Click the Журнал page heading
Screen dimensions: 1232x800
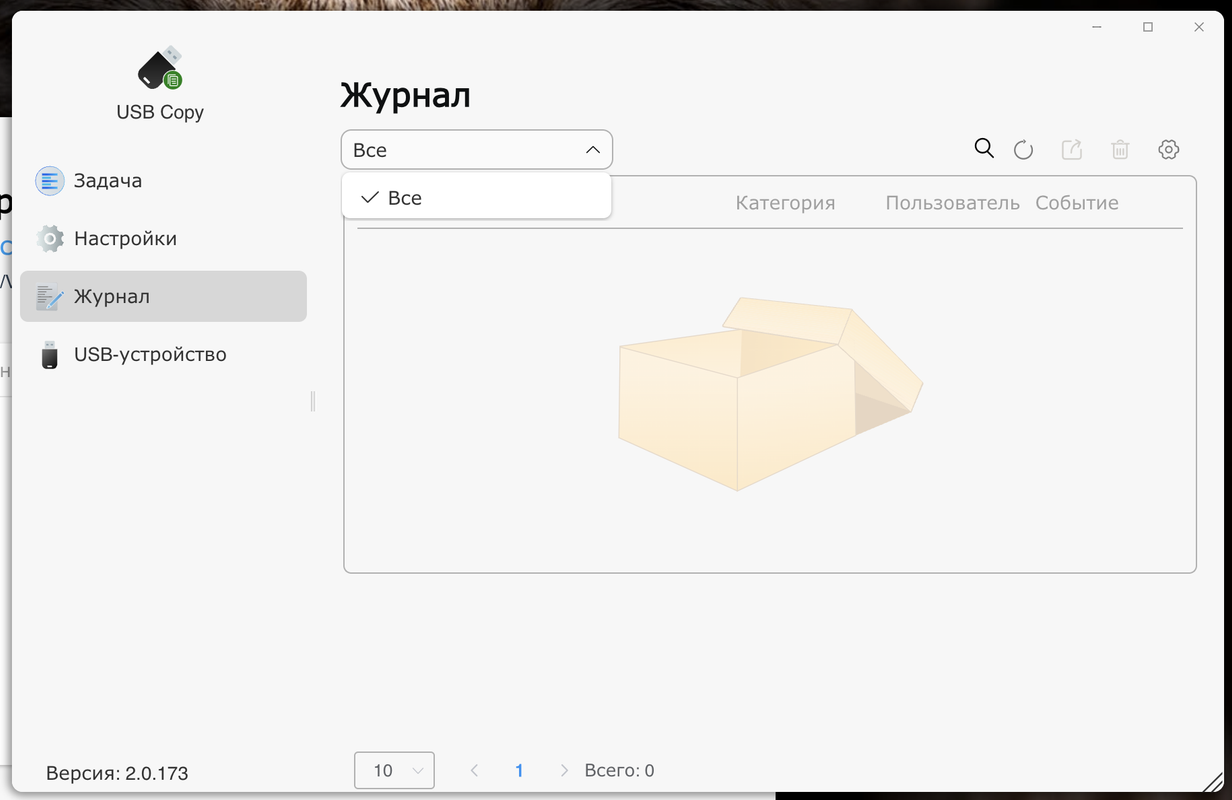(x=405, y=96)
